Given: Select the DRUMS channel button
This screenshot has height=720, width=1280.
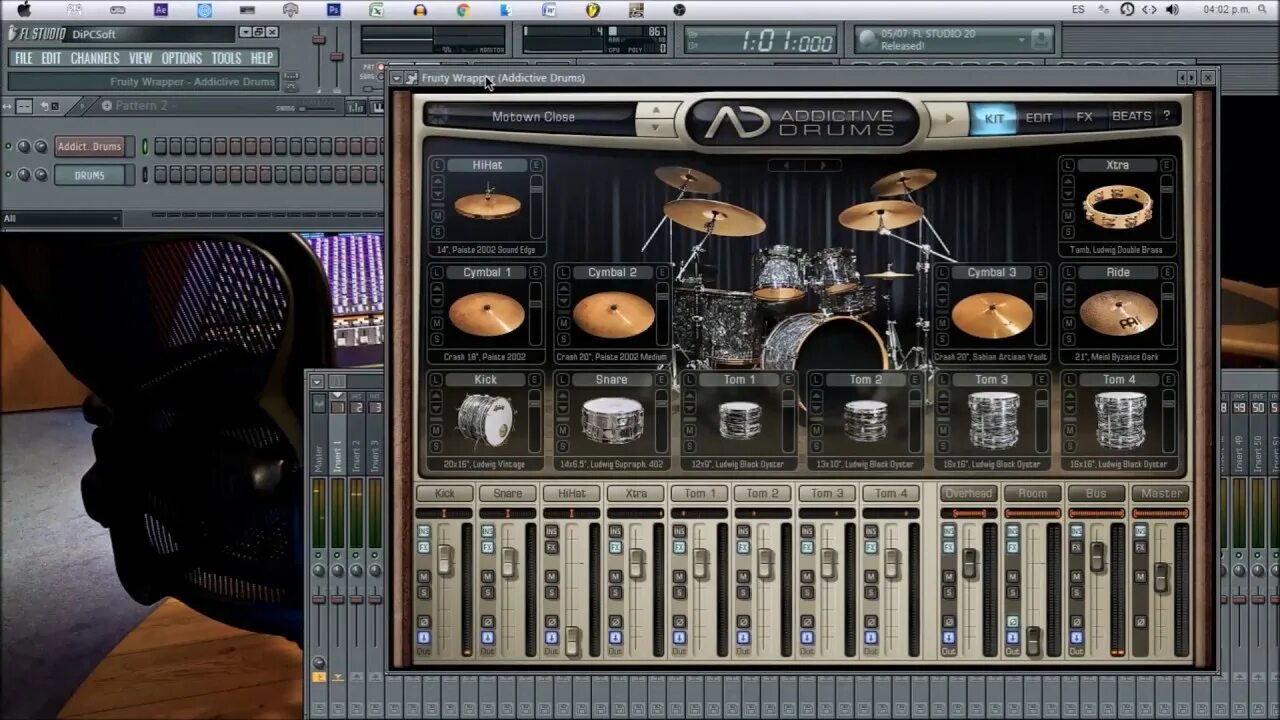Looking at the screenshot, I should point(89,175).
